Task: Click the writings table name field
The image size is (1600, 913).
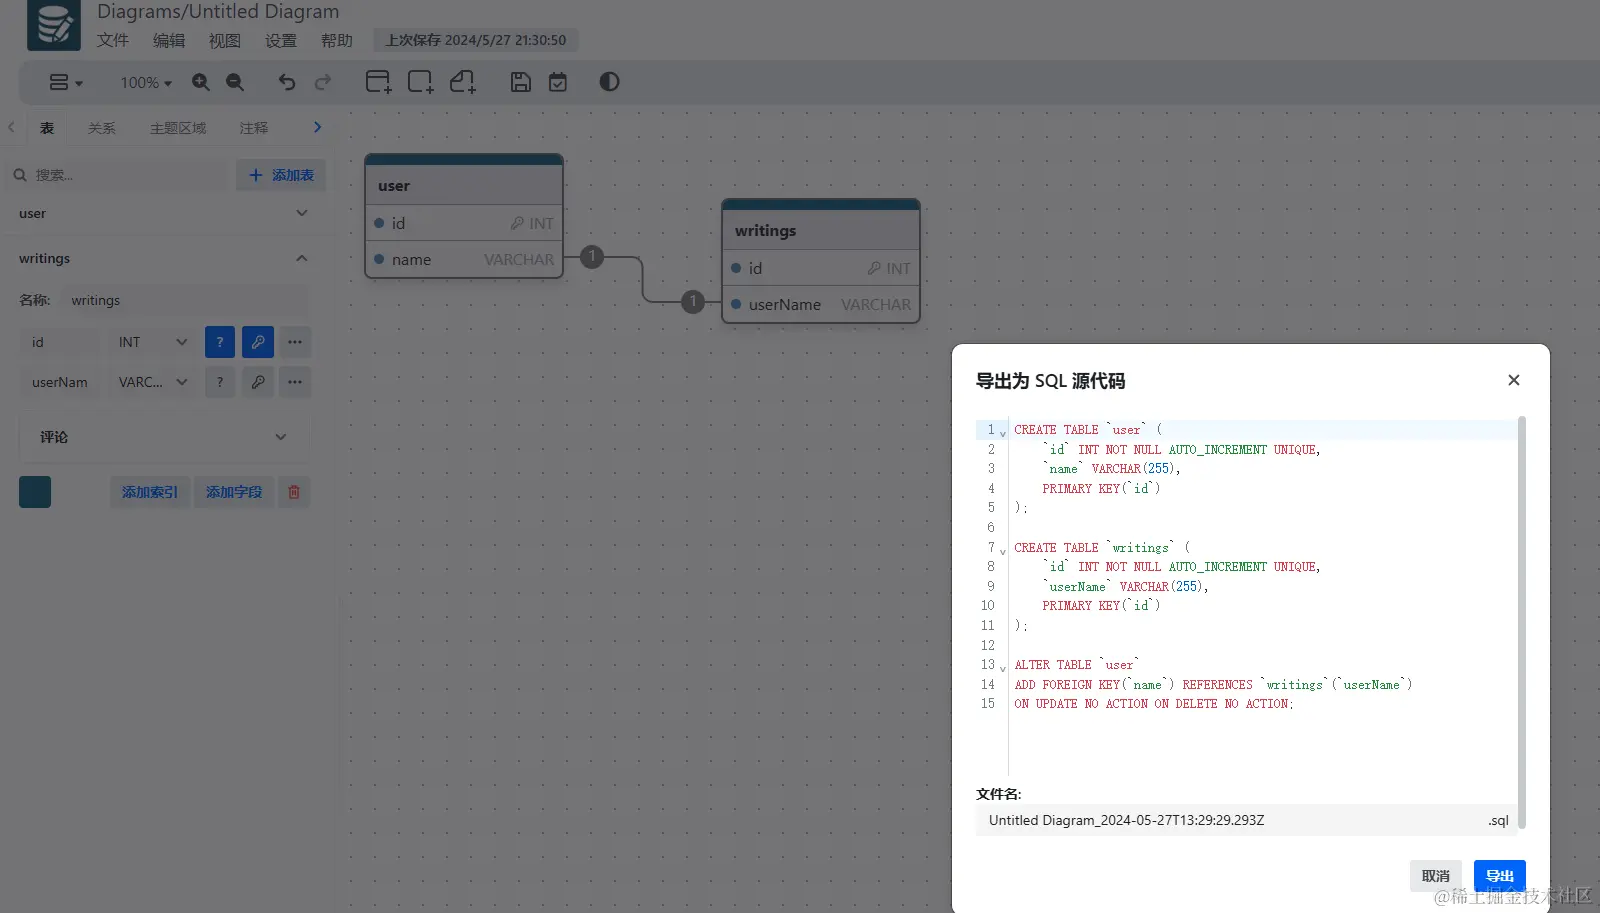Action: (x=185, y=300)
